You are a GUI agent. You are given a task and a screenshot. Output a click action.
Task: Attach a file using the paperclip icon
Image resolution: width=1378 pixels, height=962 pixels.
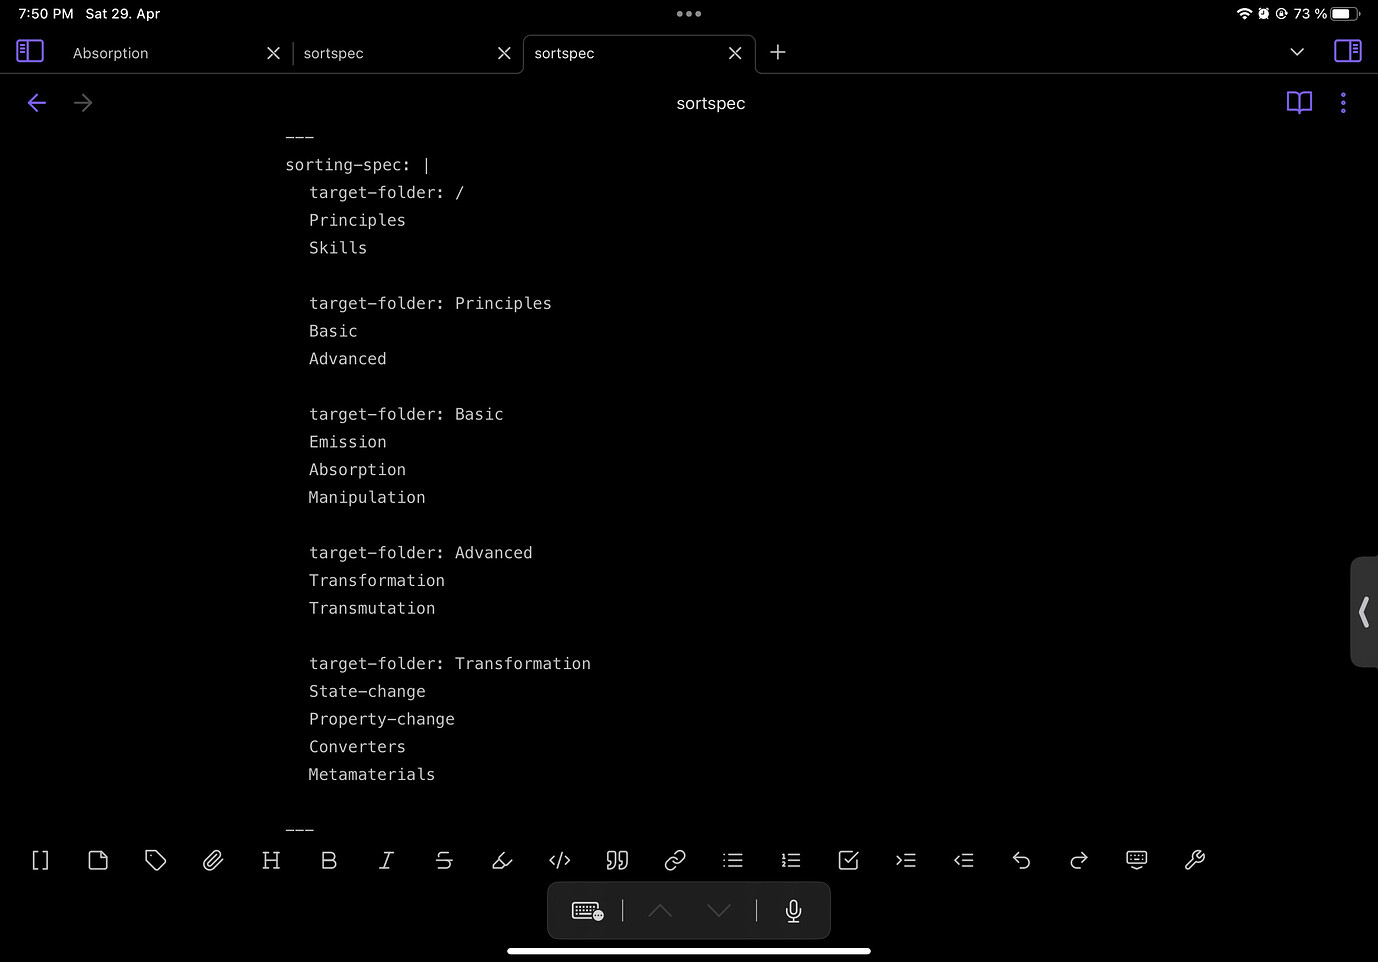[213, 860]
